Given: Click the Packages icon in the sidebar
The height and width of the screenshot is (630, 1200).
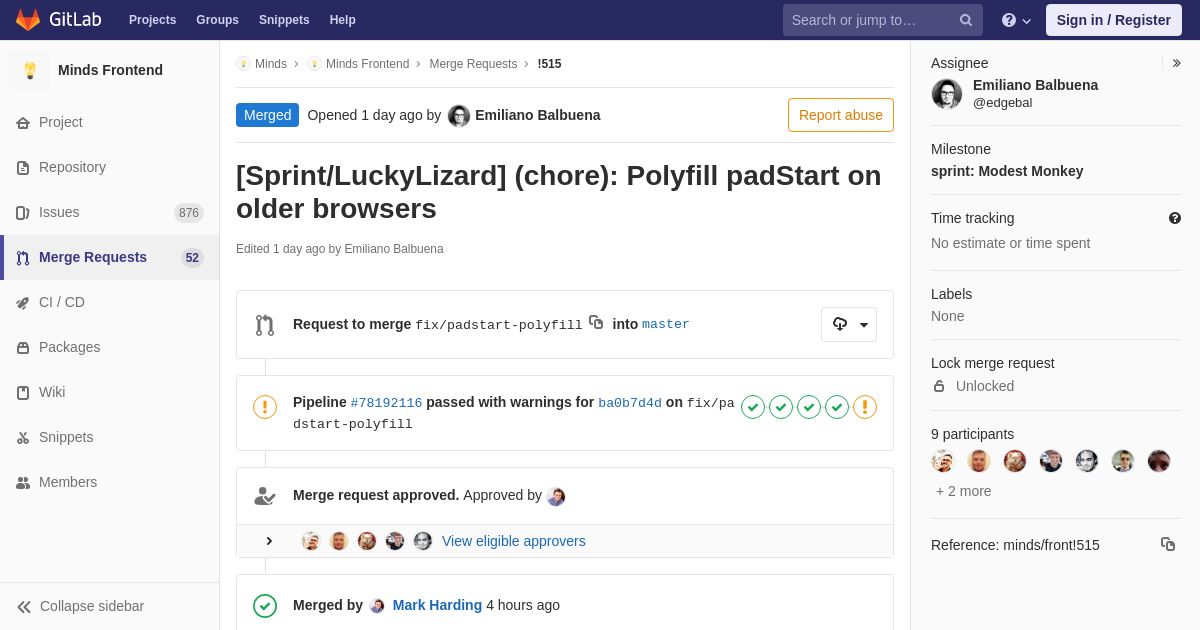Looking at the screenshot, I should coord(23,348).
